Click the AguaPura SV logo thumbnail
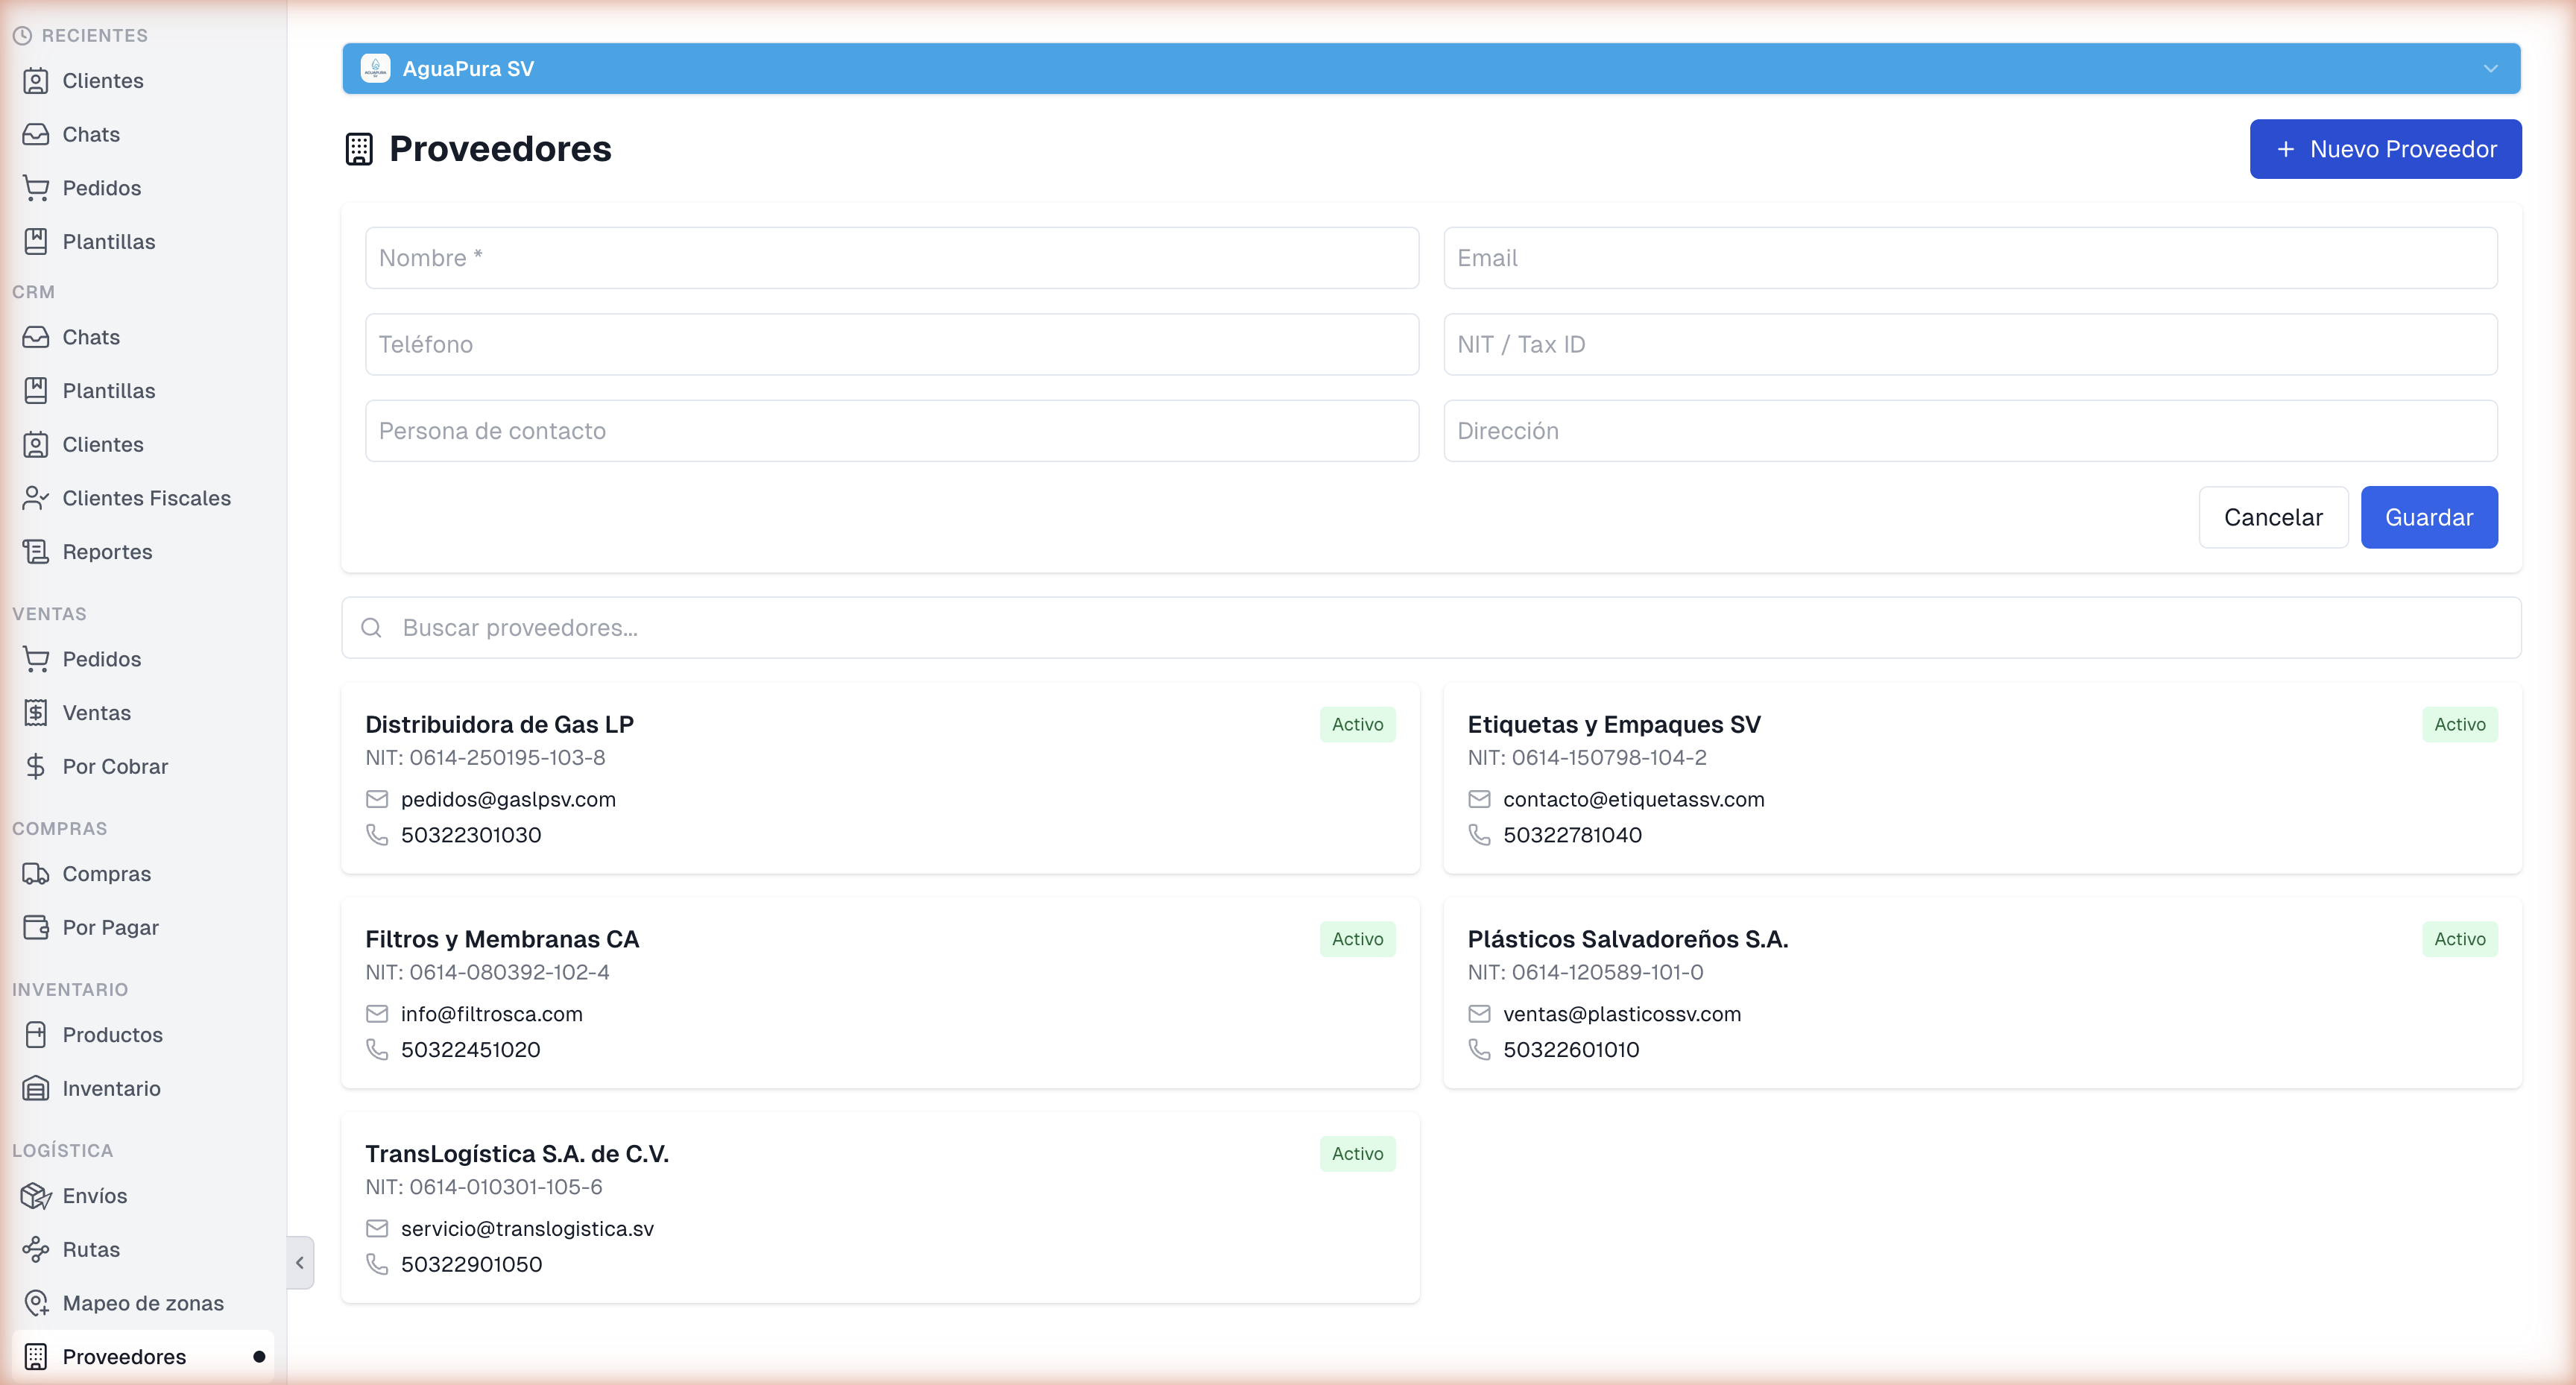This screenshot has width=2576, height=1385. (x=375, y=69)
